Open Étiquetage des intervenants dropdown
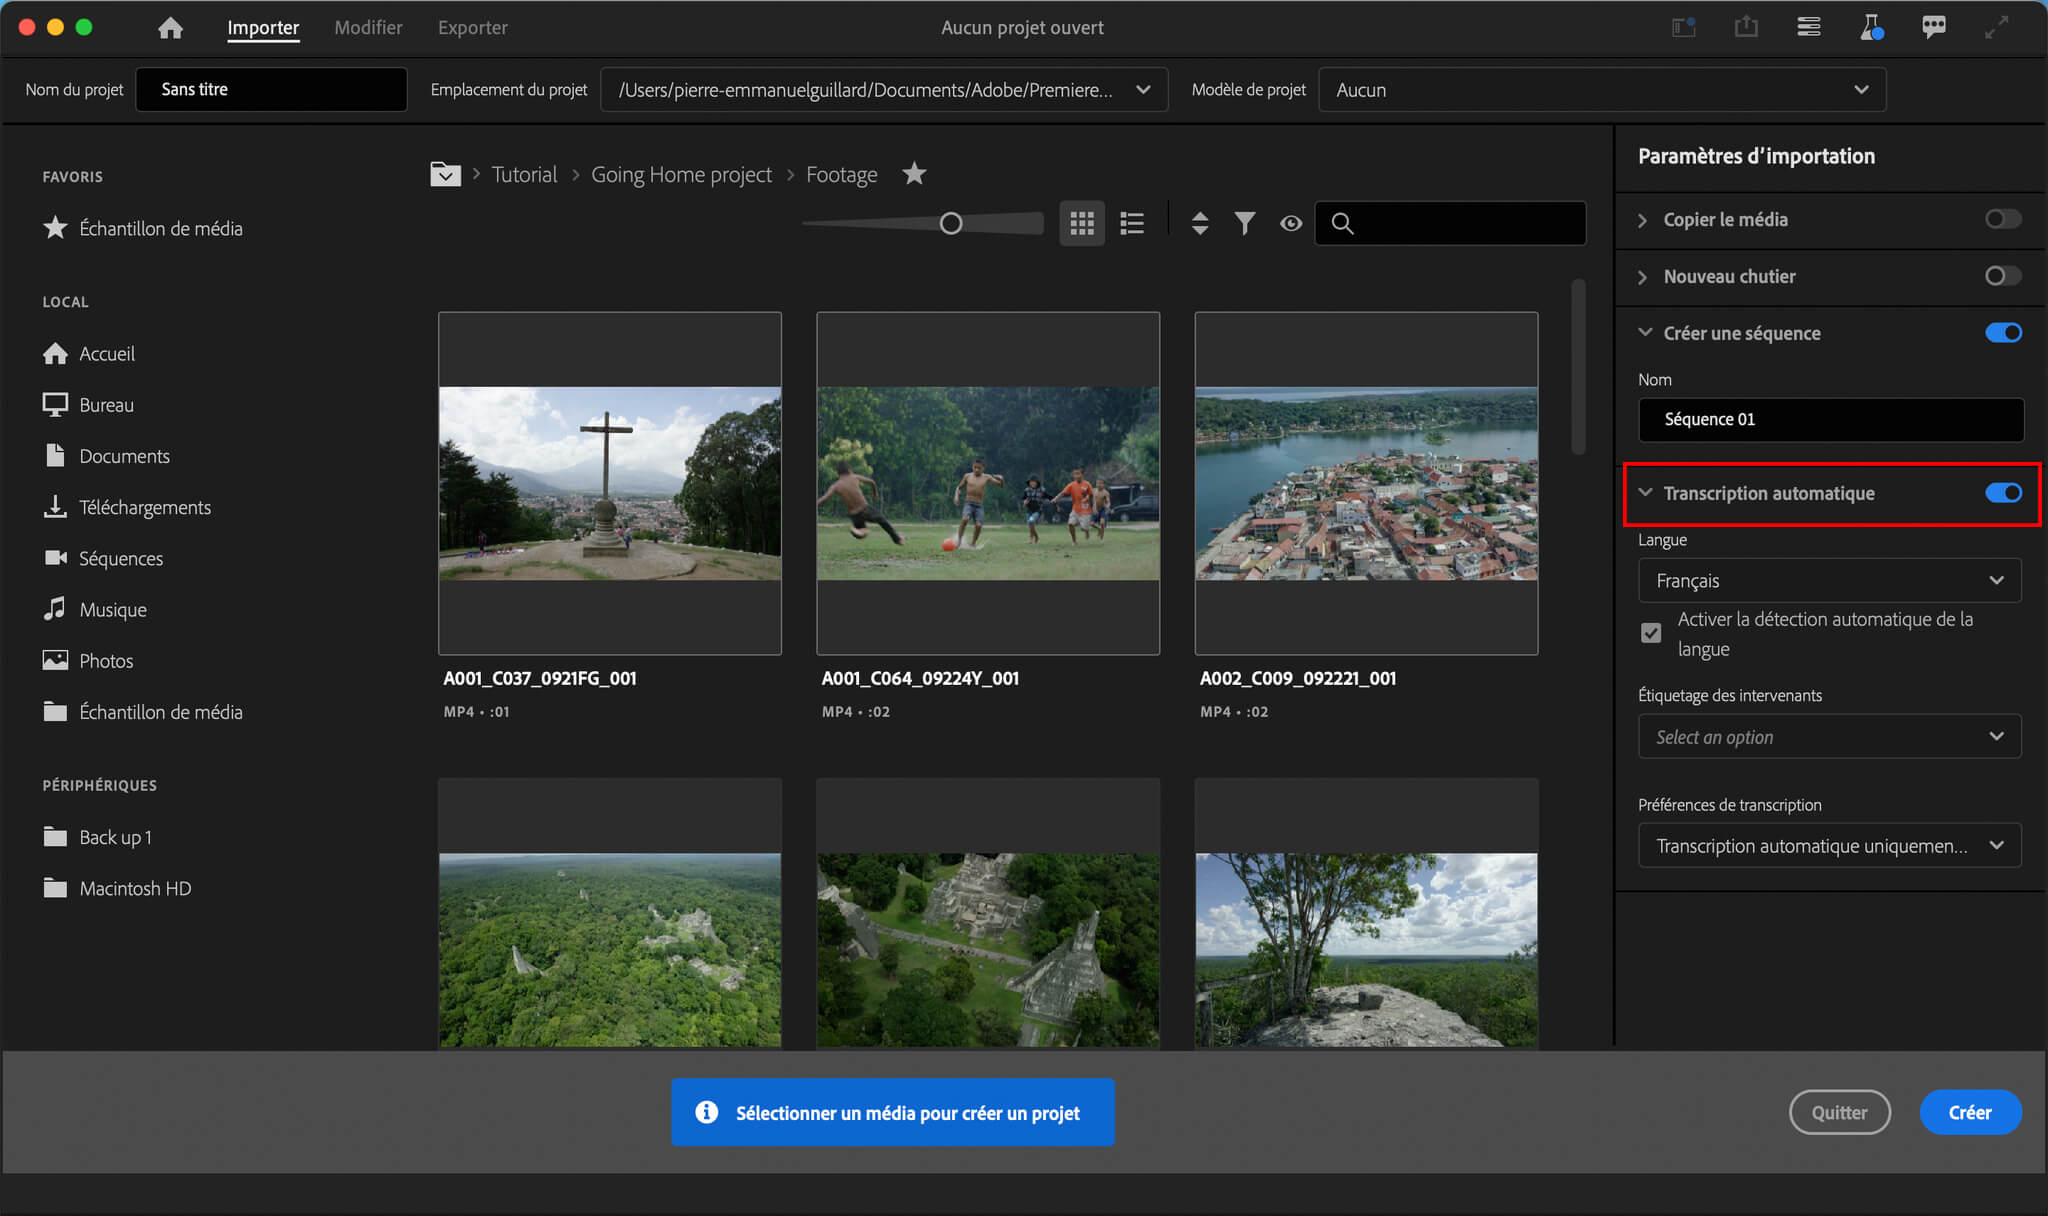2048x1216 pixels. pyautogui.click(x=1829, y=737)
